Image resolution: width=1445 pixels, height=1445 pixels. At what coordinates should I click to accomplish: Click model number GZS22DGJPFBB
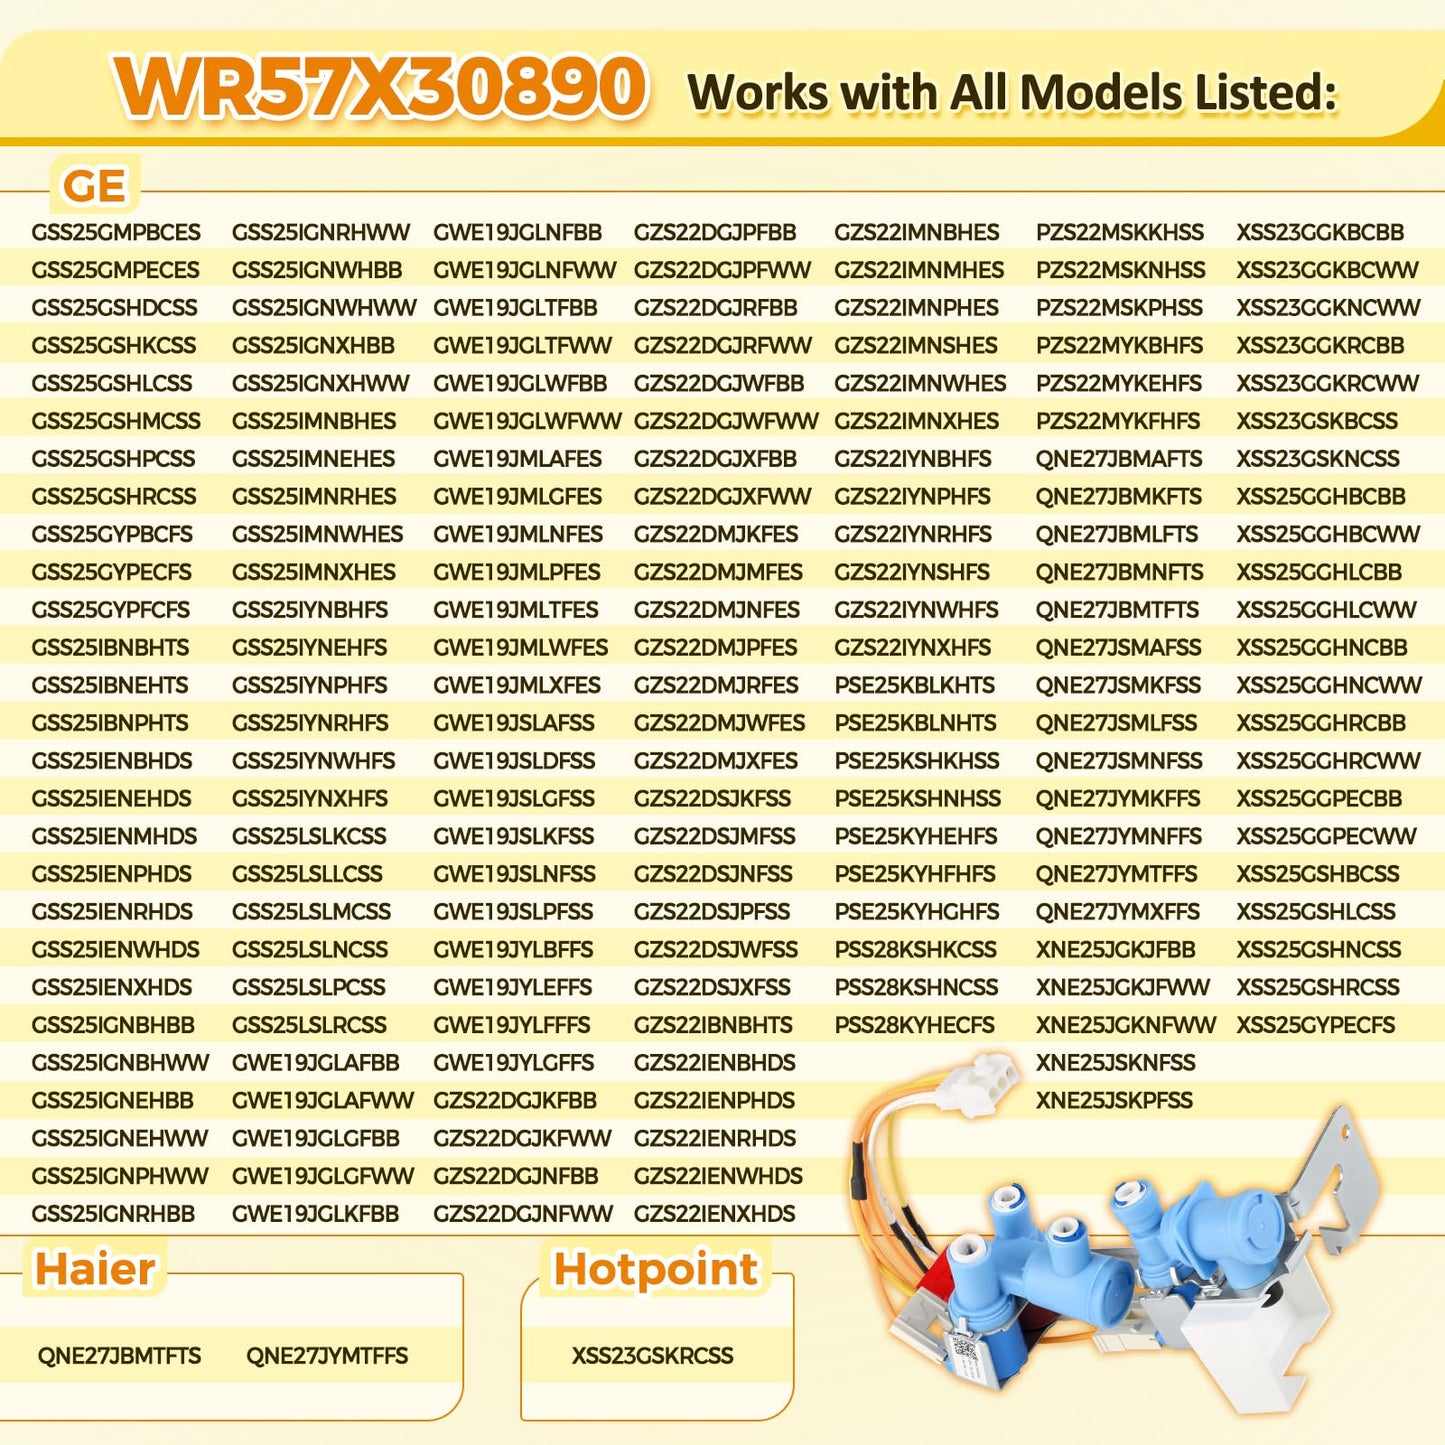(715, 232)
